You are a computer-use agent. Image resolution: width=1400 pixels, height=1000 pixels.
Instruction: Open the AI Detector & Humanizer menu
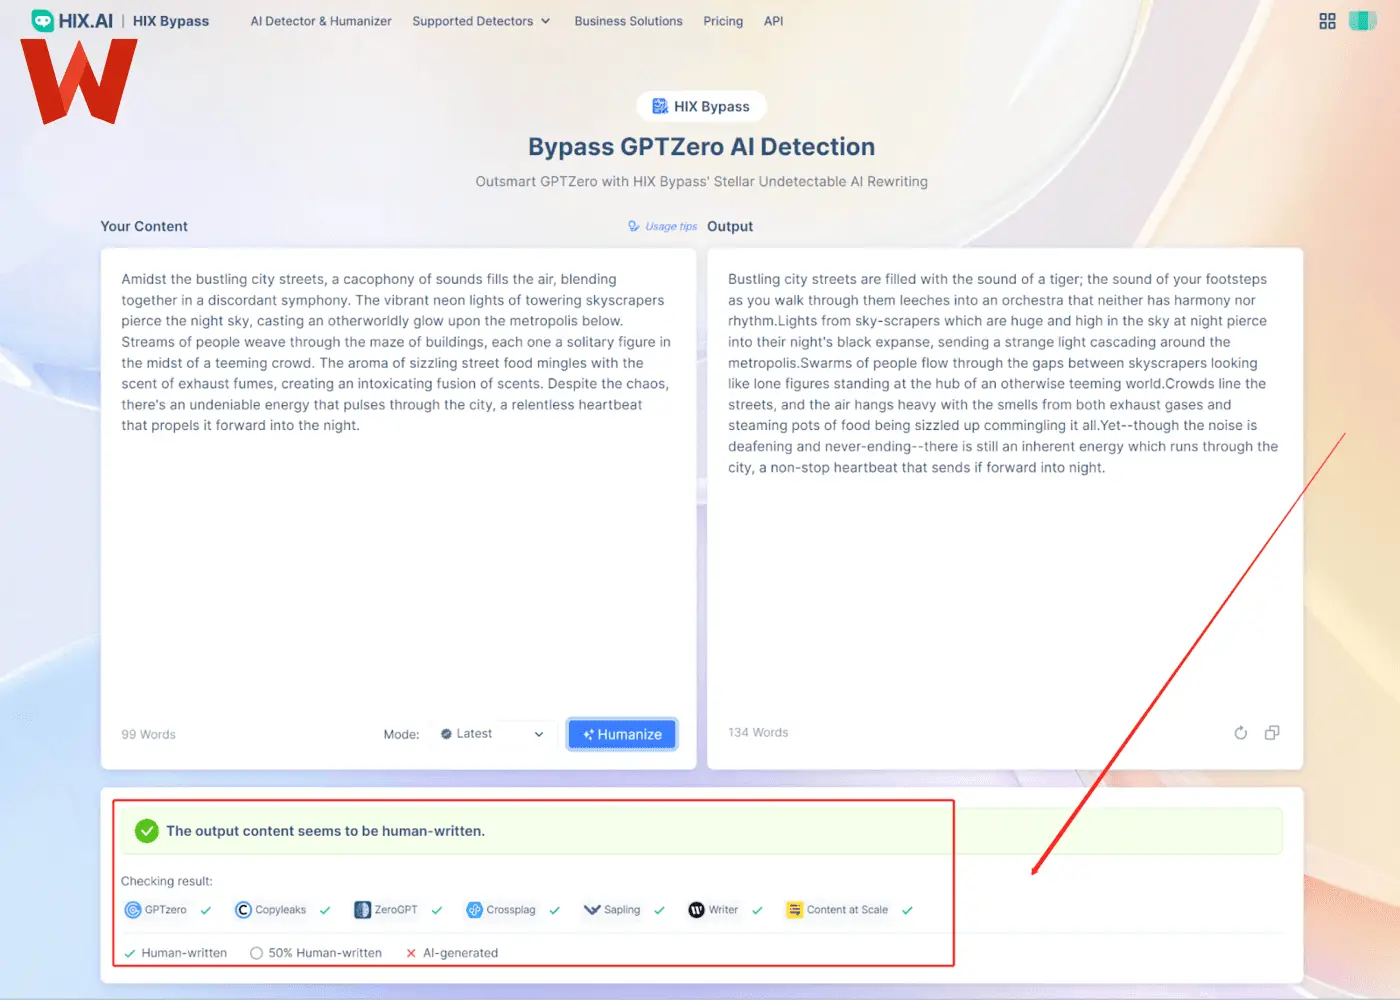click(321, 21)
